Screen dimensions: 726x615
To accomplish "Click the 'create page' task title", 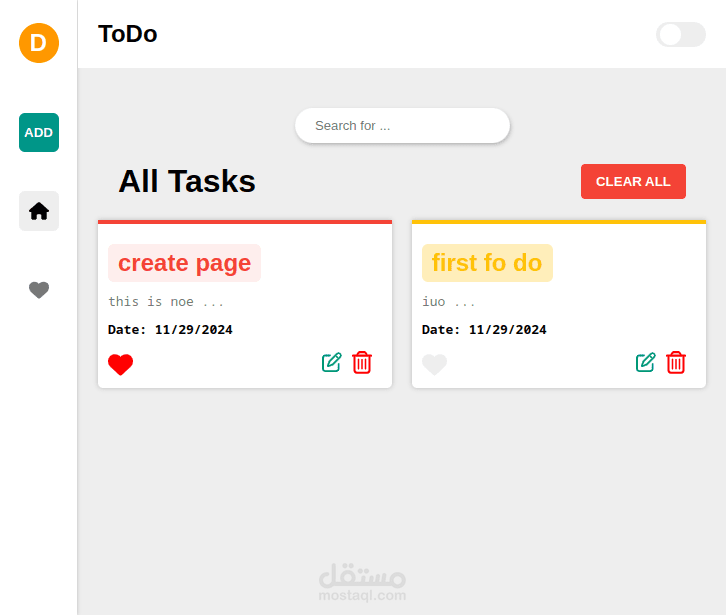I will [x=184, y=263].
